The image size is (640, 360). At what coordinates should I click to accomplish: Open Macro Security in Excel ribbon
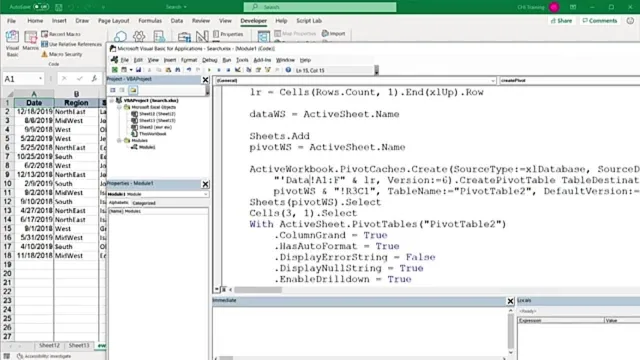(62, 54)
